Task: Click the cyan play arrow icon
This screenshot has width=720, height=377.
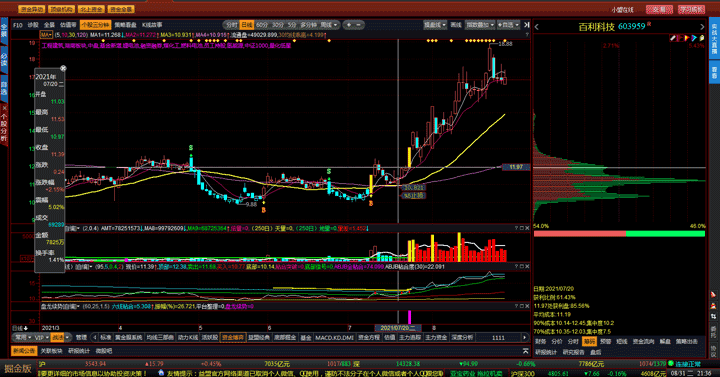Action: (x=694, y=38)
